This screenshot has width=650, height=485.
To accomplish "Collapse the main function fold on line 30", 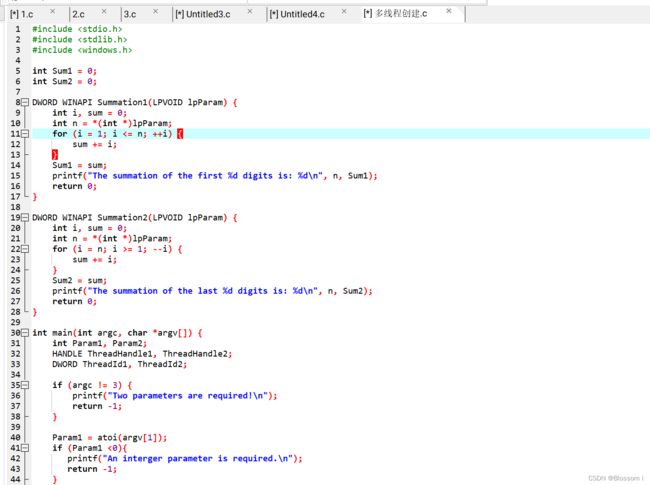I will click(25, 332).
